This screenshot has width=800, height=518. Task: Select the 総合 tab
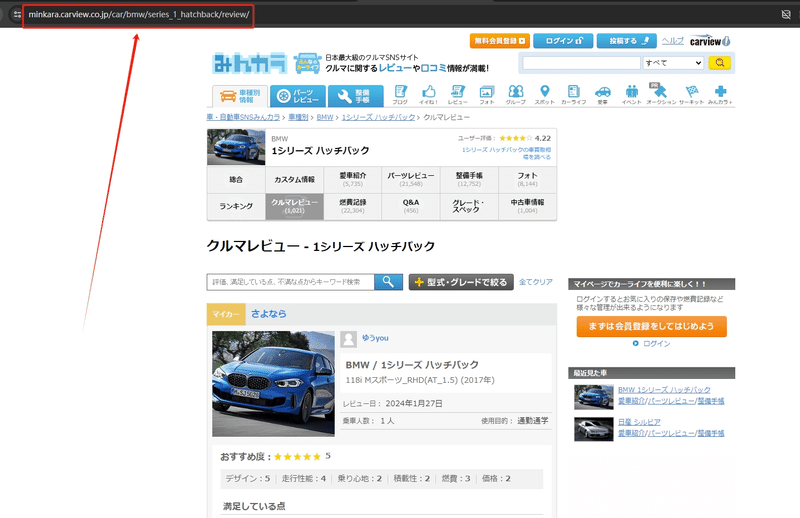(x=236, y=180)
